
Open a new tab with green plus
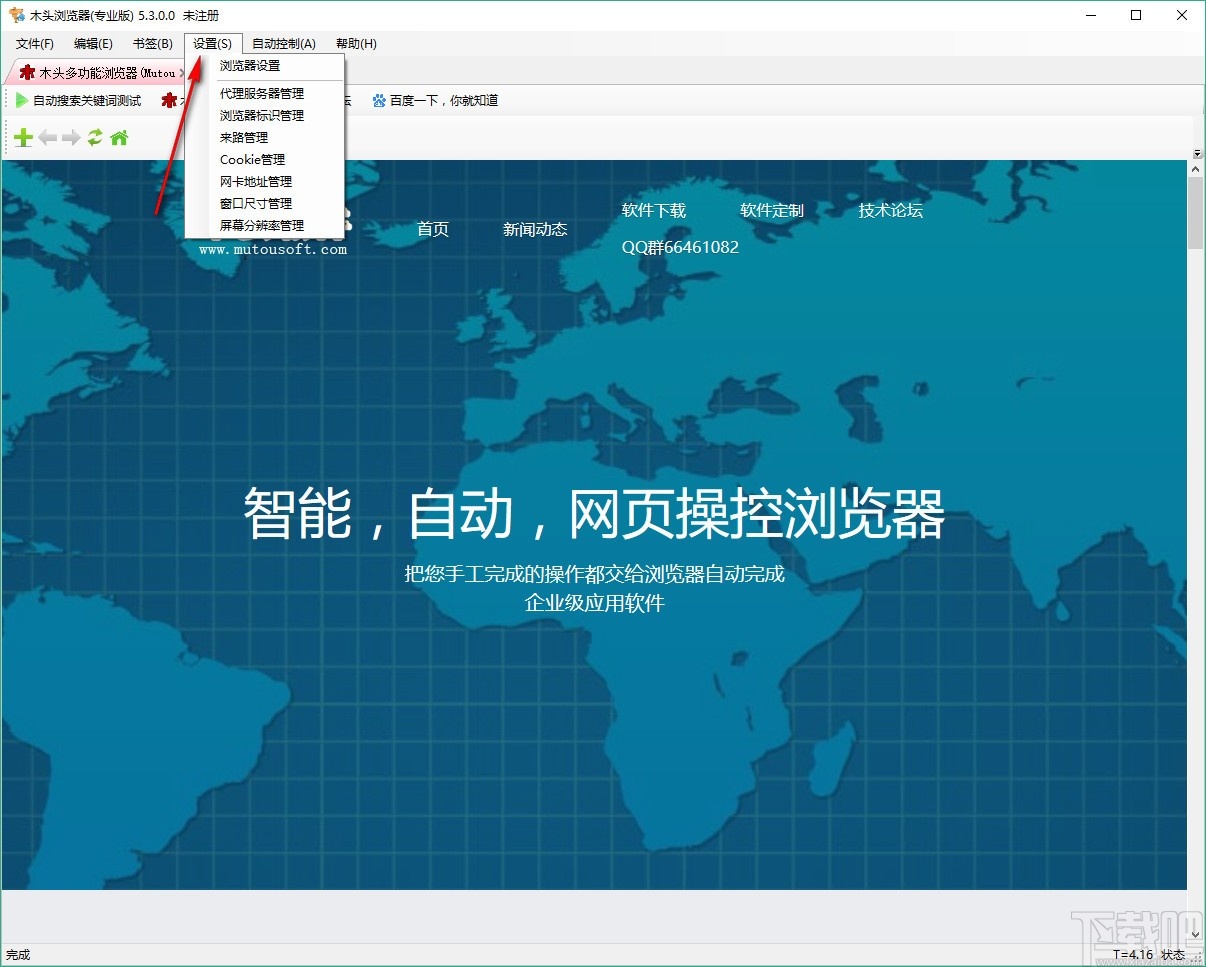pos(23,138)
